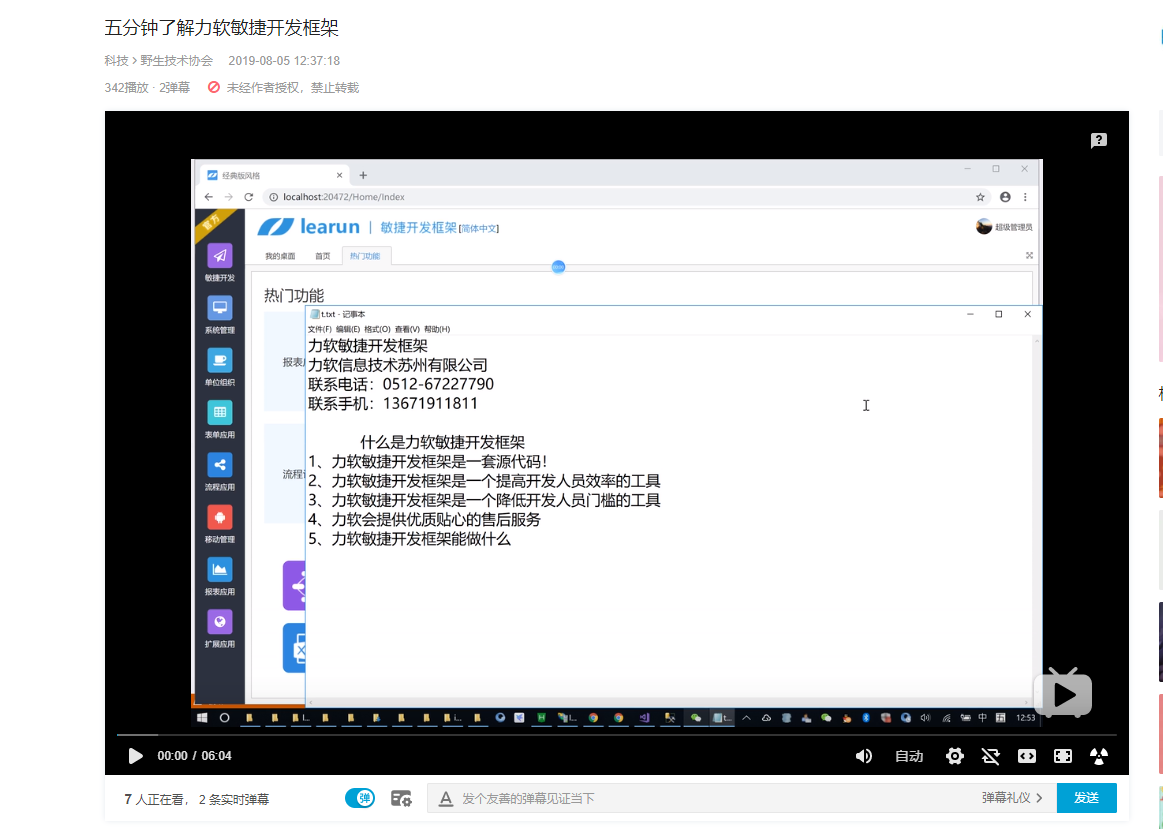Viewport: 1163px width, 829px height.
Task: Switch to the 我的桌面 tab in the video
Action: (280, 256)
